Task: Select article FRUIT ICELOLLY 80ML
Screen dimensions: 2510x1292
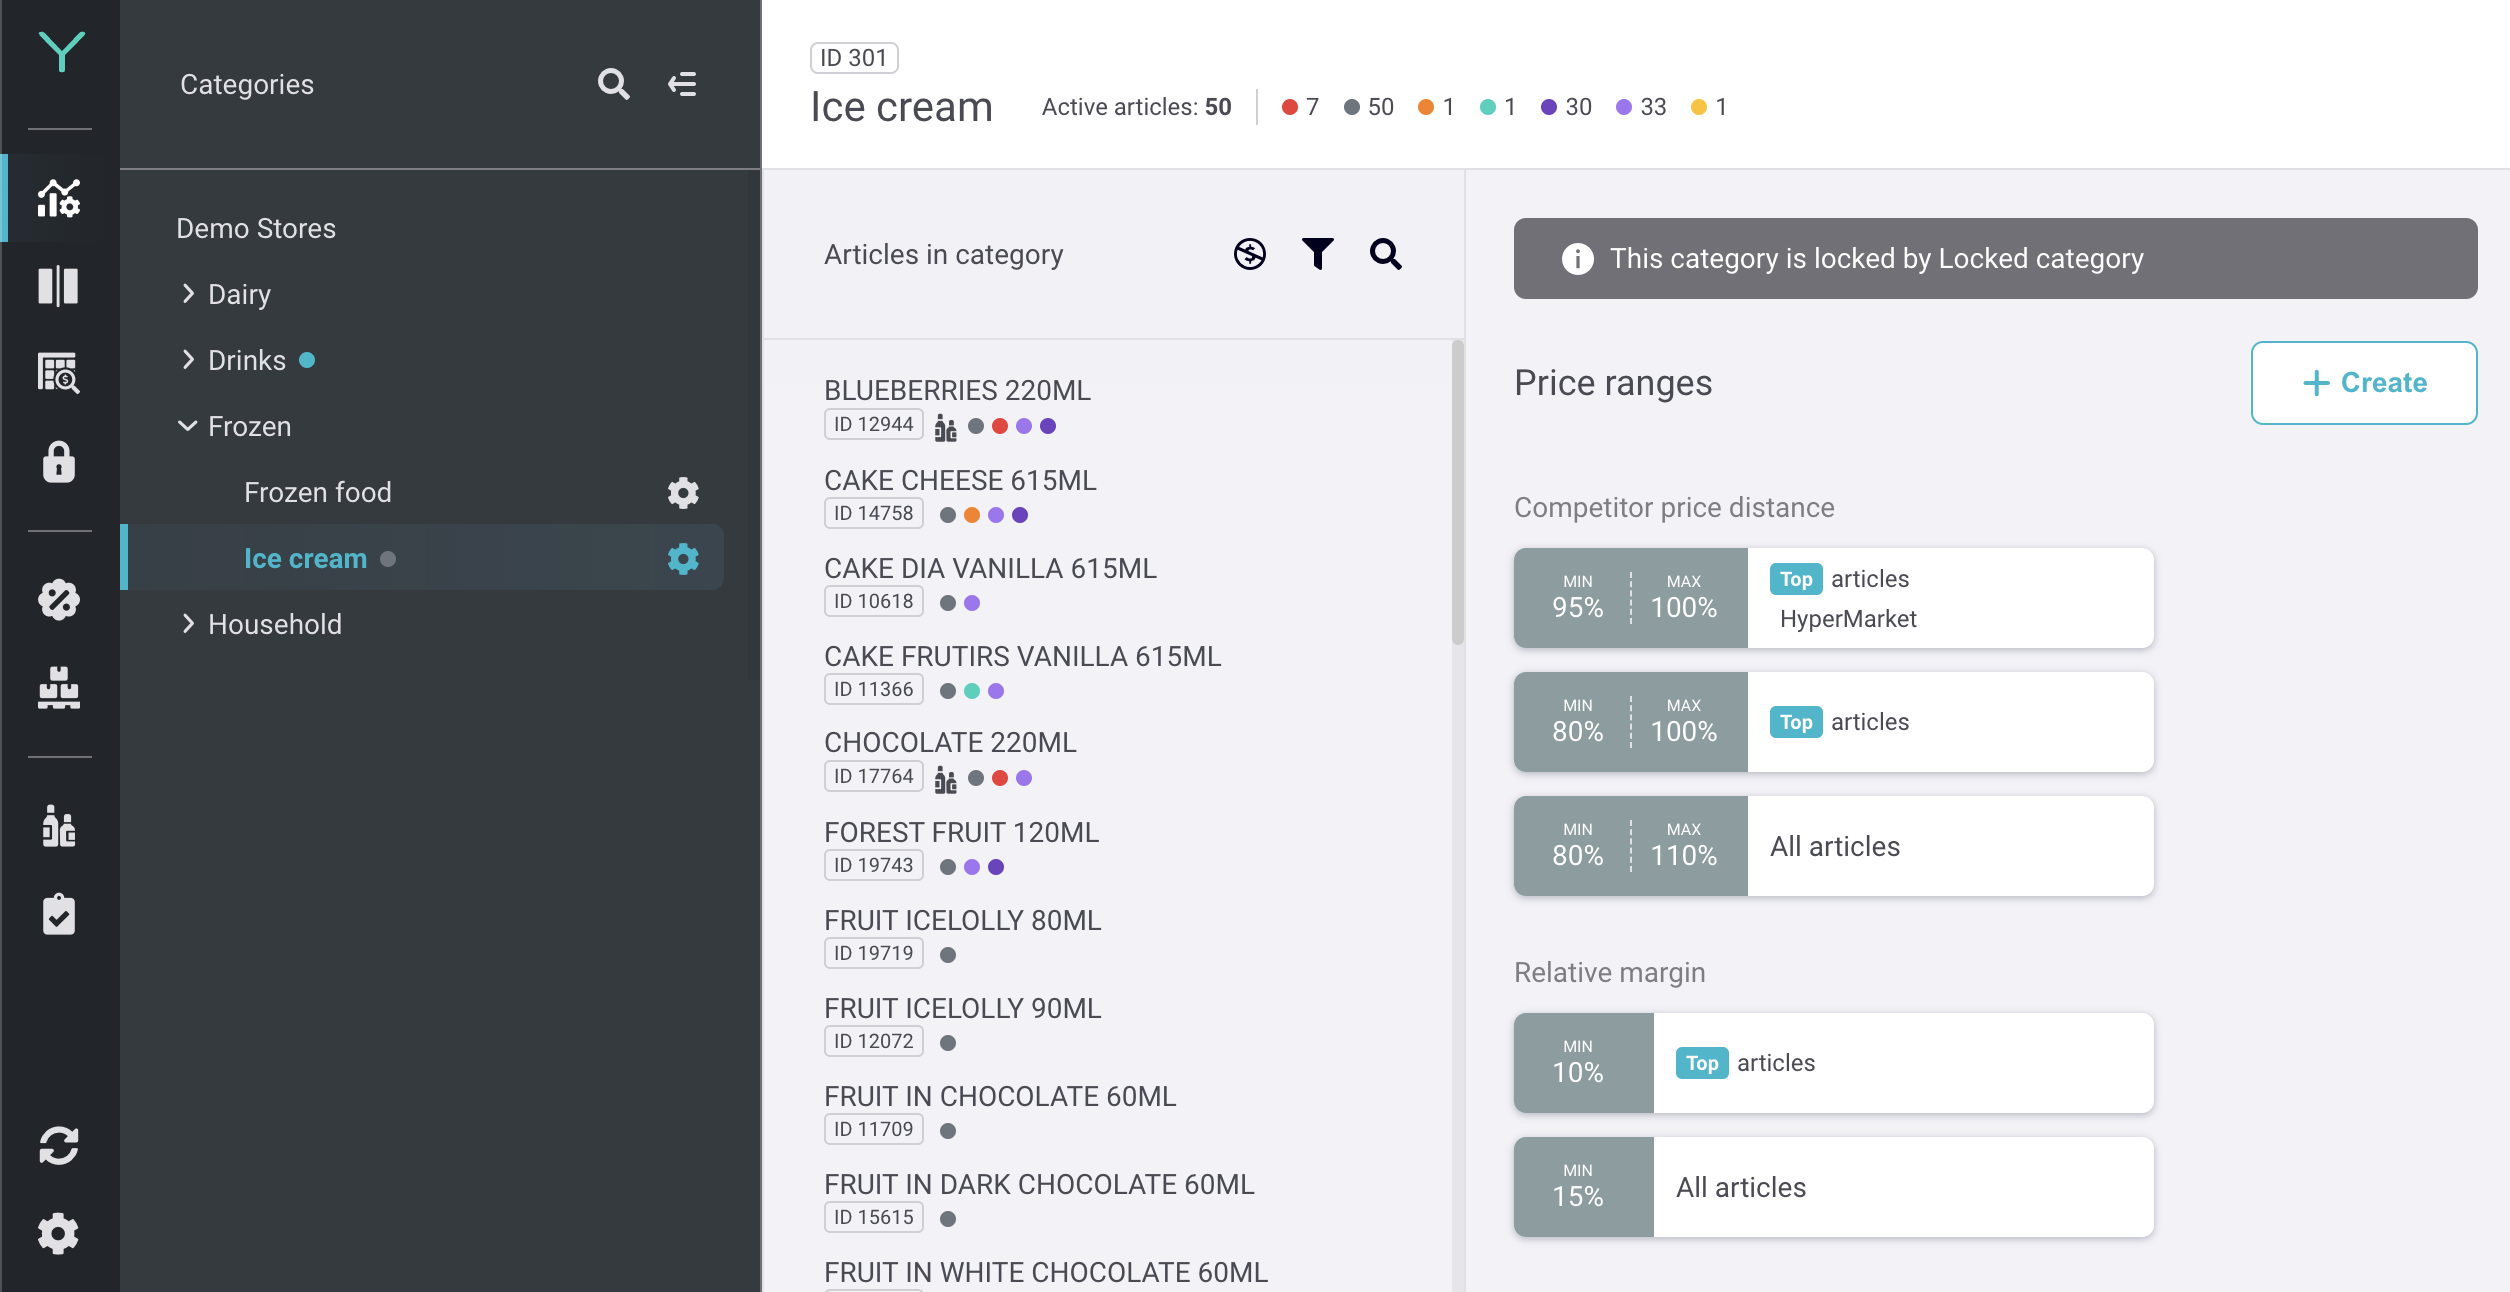Action: 962,920
